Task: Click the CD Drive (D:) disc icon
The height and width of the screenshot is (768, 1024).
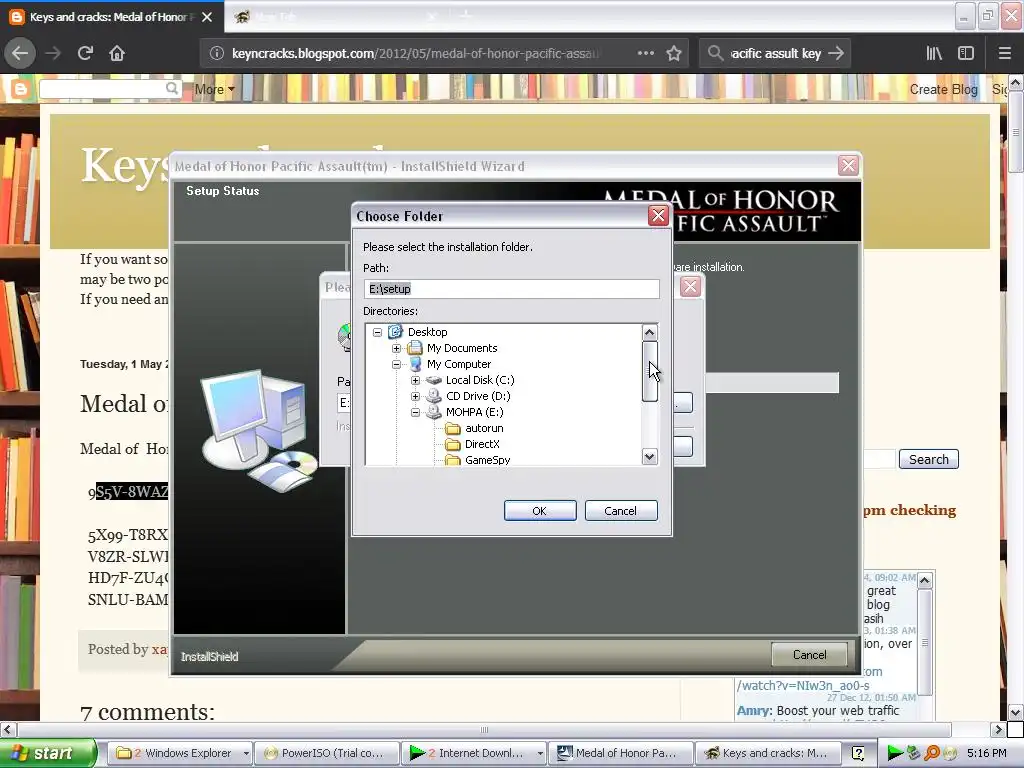Action: 434,396
